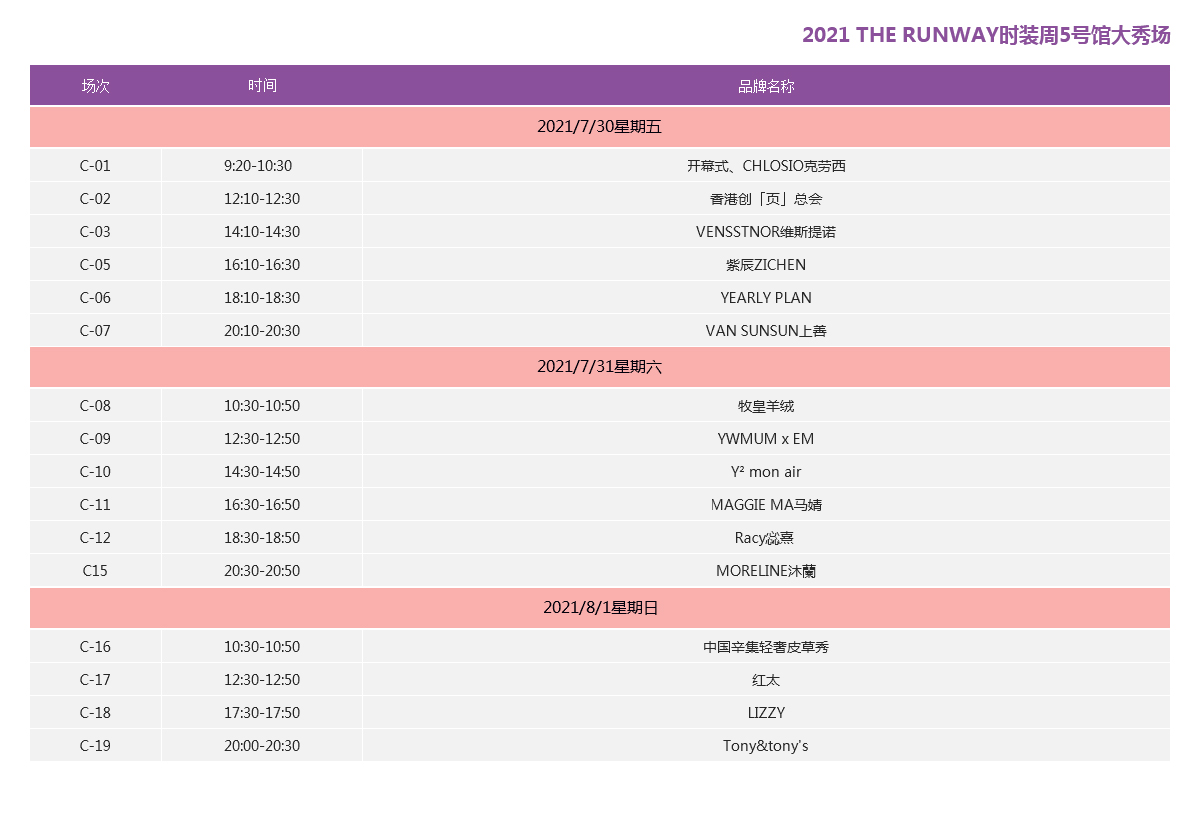Select session cell 'C-16'

[96, 647]
